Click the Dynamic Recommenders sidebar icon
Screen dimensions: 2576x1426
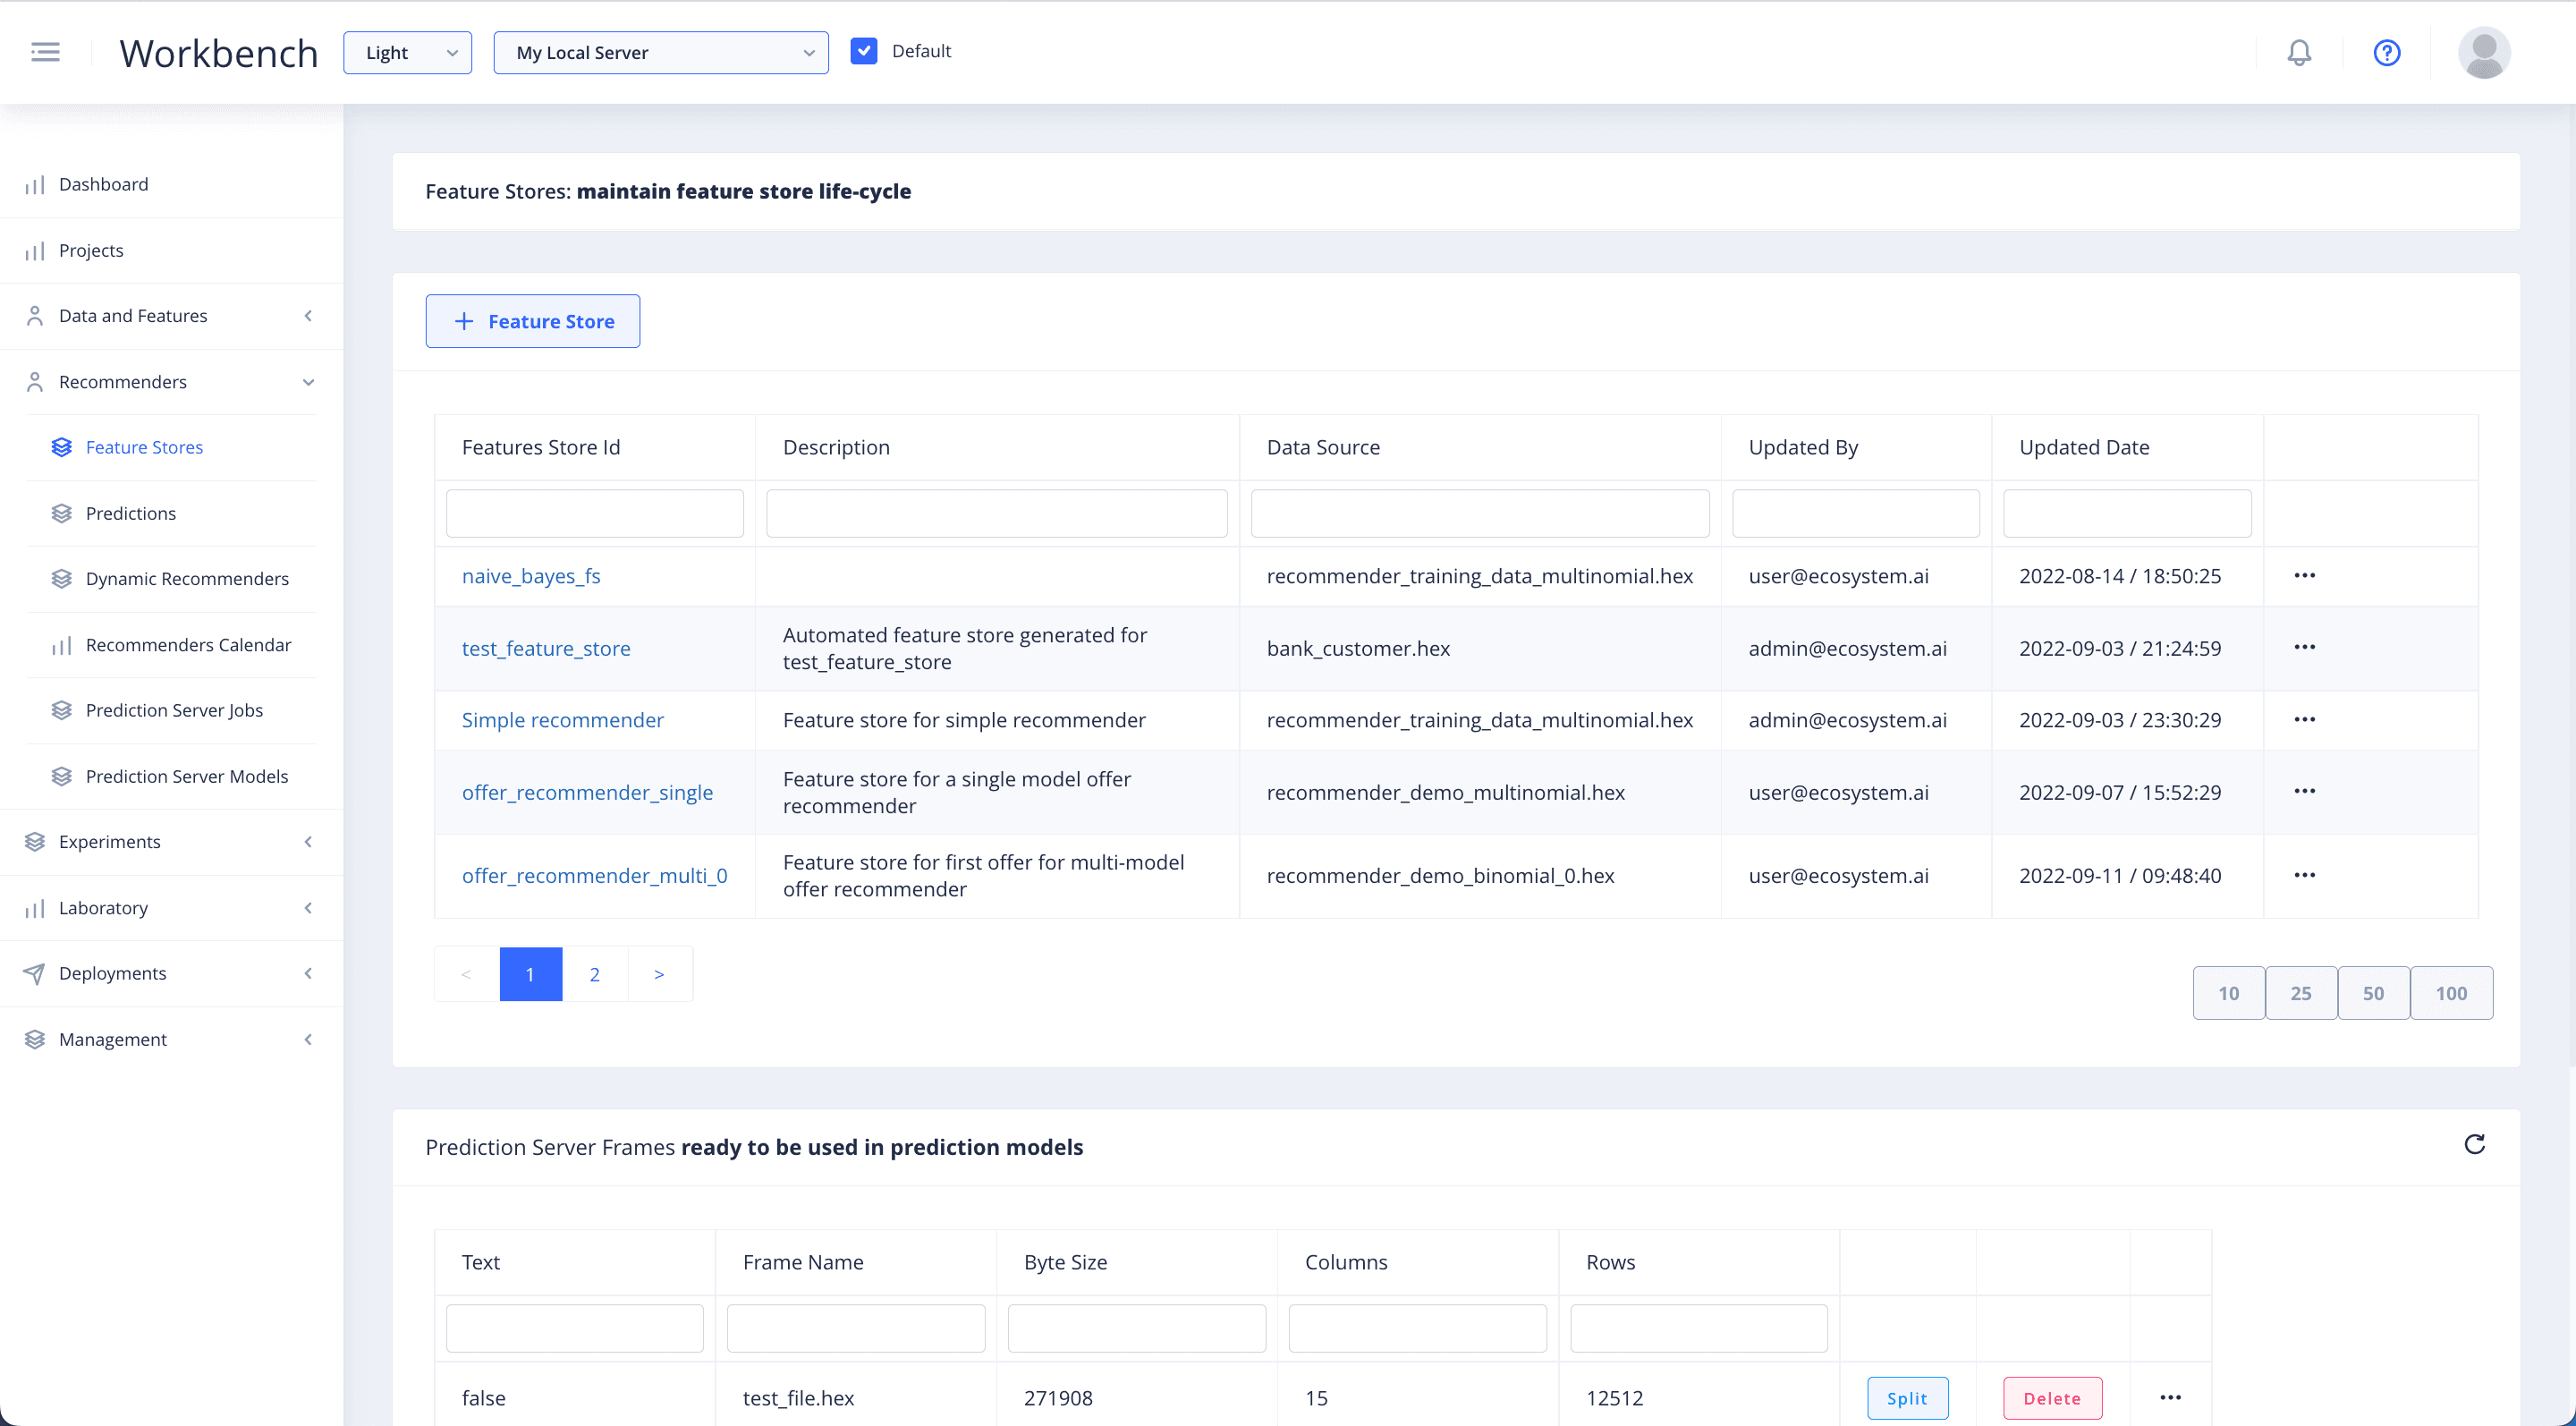click(62, 578)
